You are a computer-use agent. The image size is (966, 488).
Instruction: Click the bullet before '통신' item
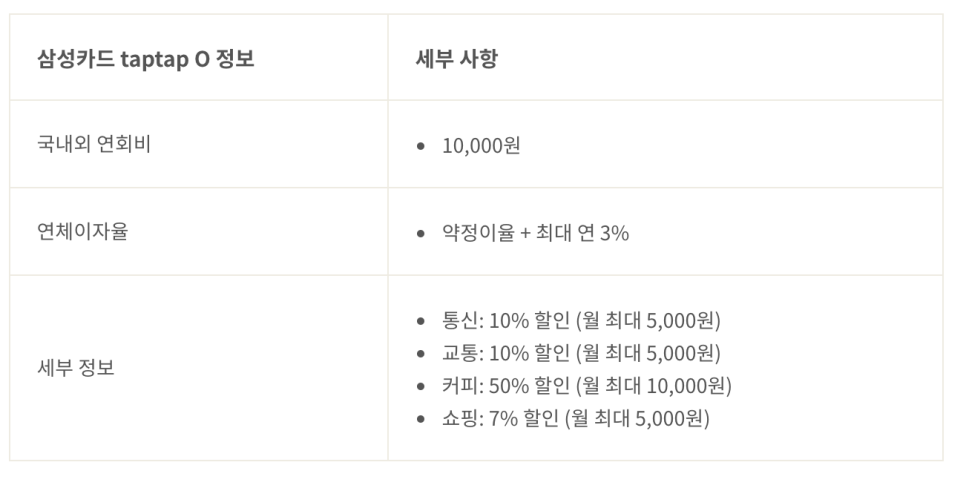click(421, 321)
